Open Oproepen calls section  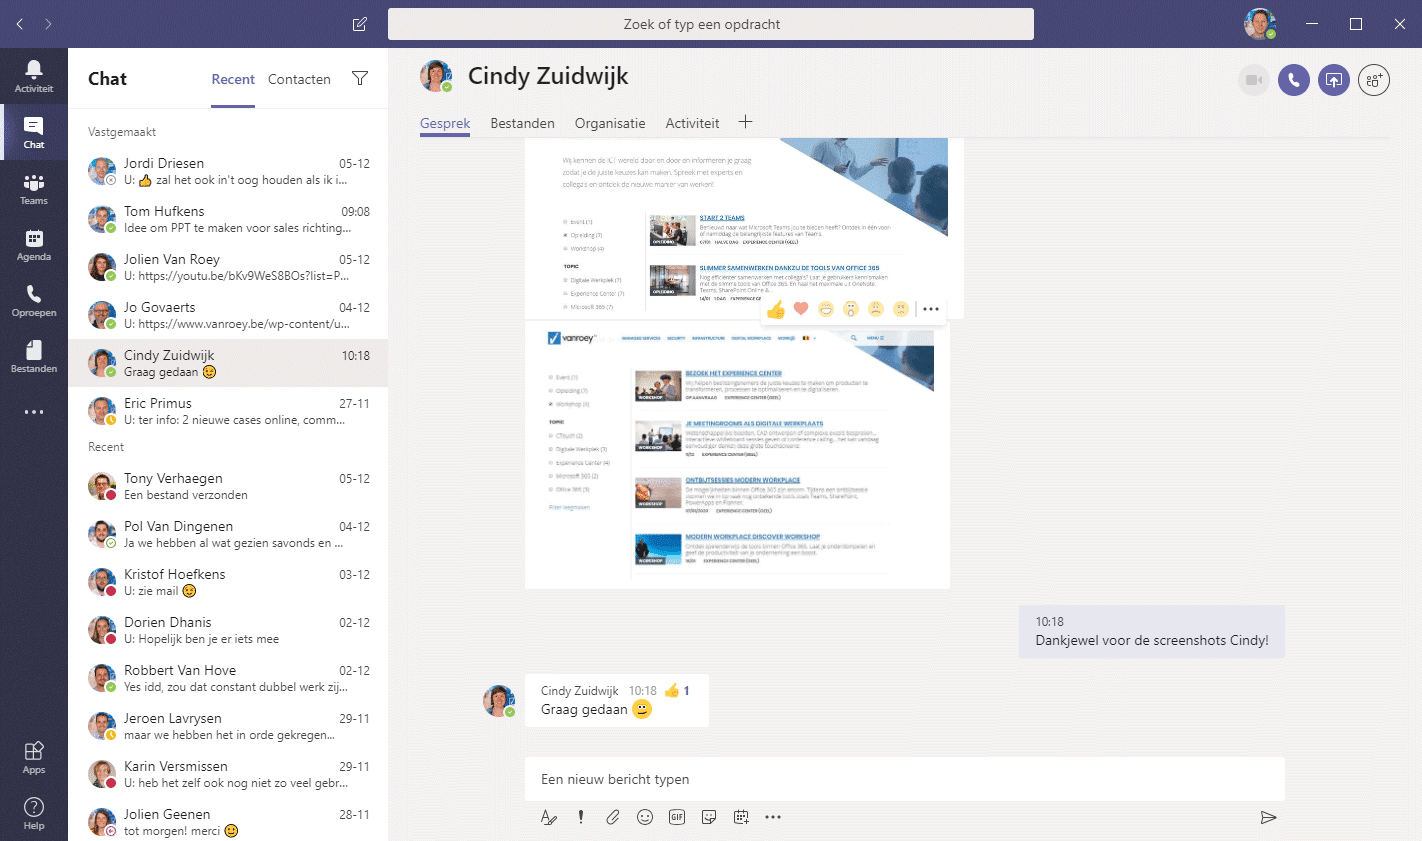34,300
